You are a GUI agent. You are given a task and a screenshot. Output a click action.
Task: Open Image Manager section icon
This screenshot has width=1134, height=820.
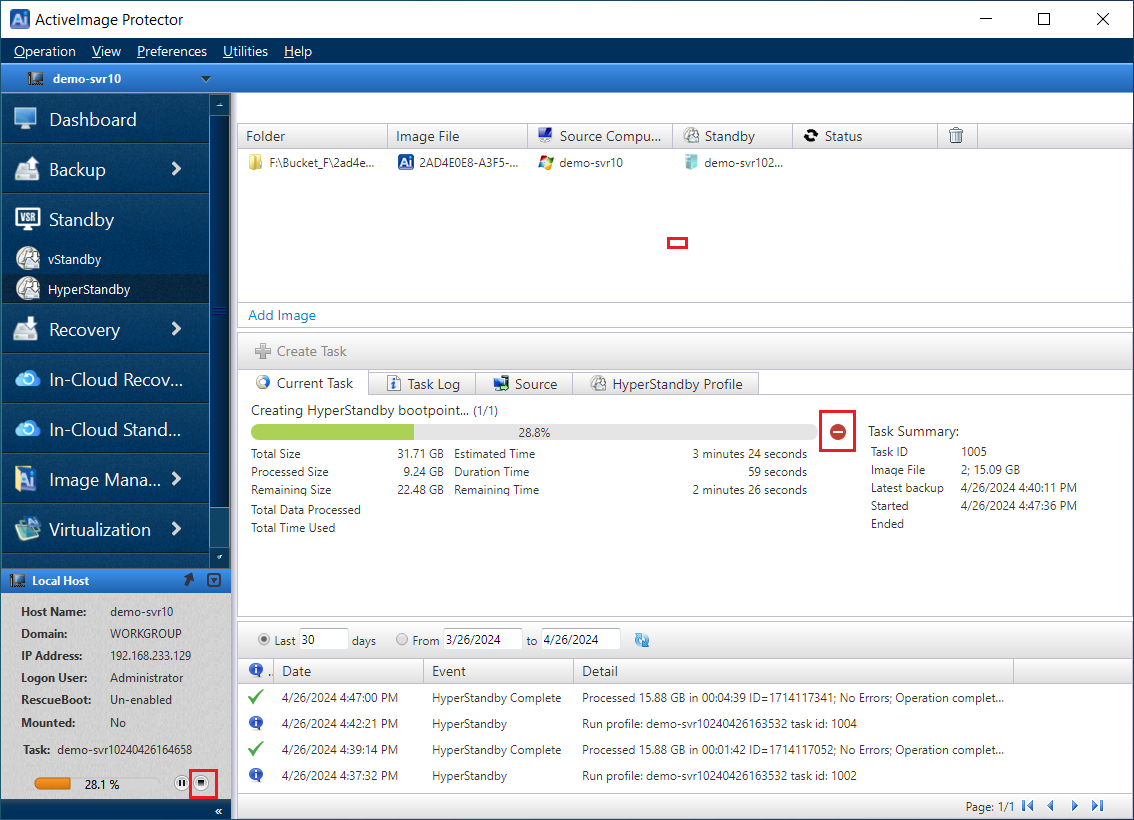(26, 479)
